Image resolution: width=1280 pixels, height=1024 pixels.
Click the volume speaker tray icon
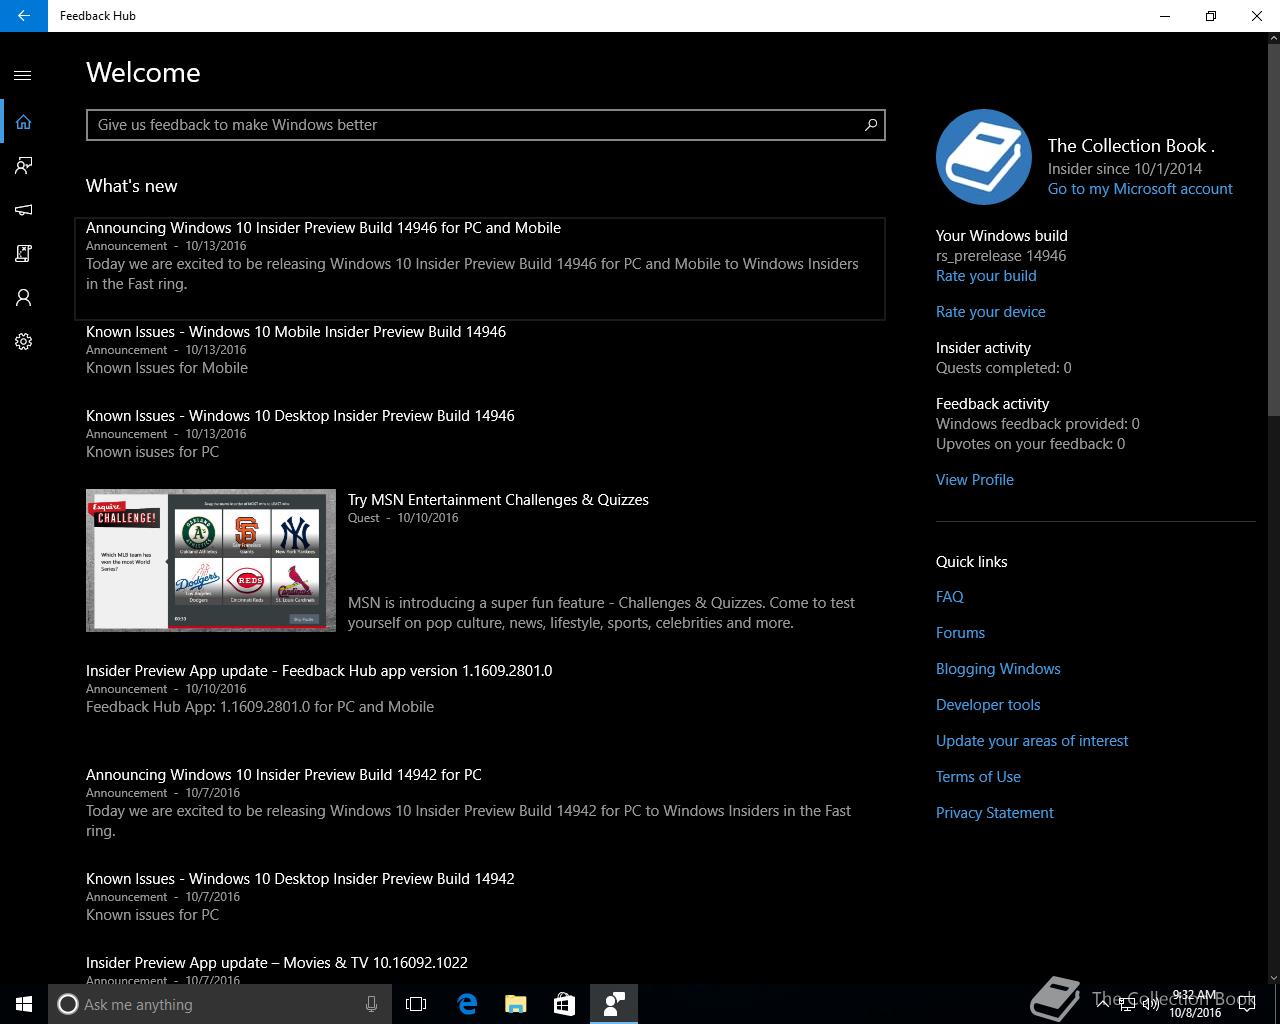(1150, 1004)
